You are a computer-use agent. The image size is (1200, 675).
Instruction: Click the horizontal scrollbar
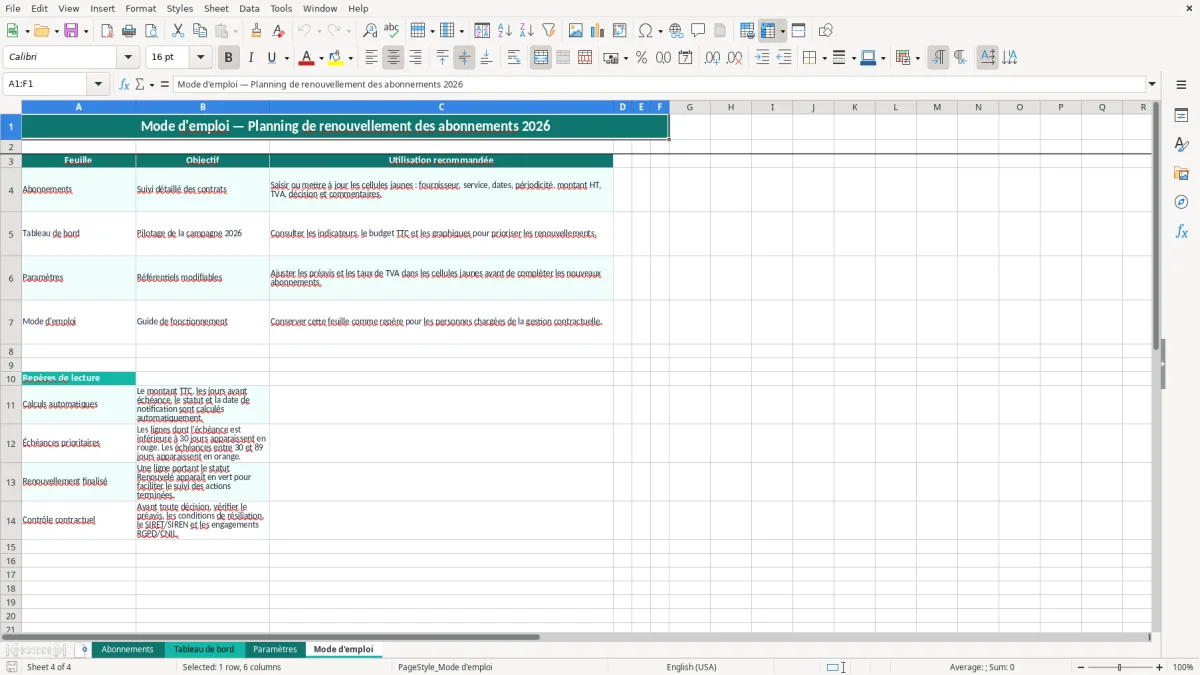[x=270, y=637]
